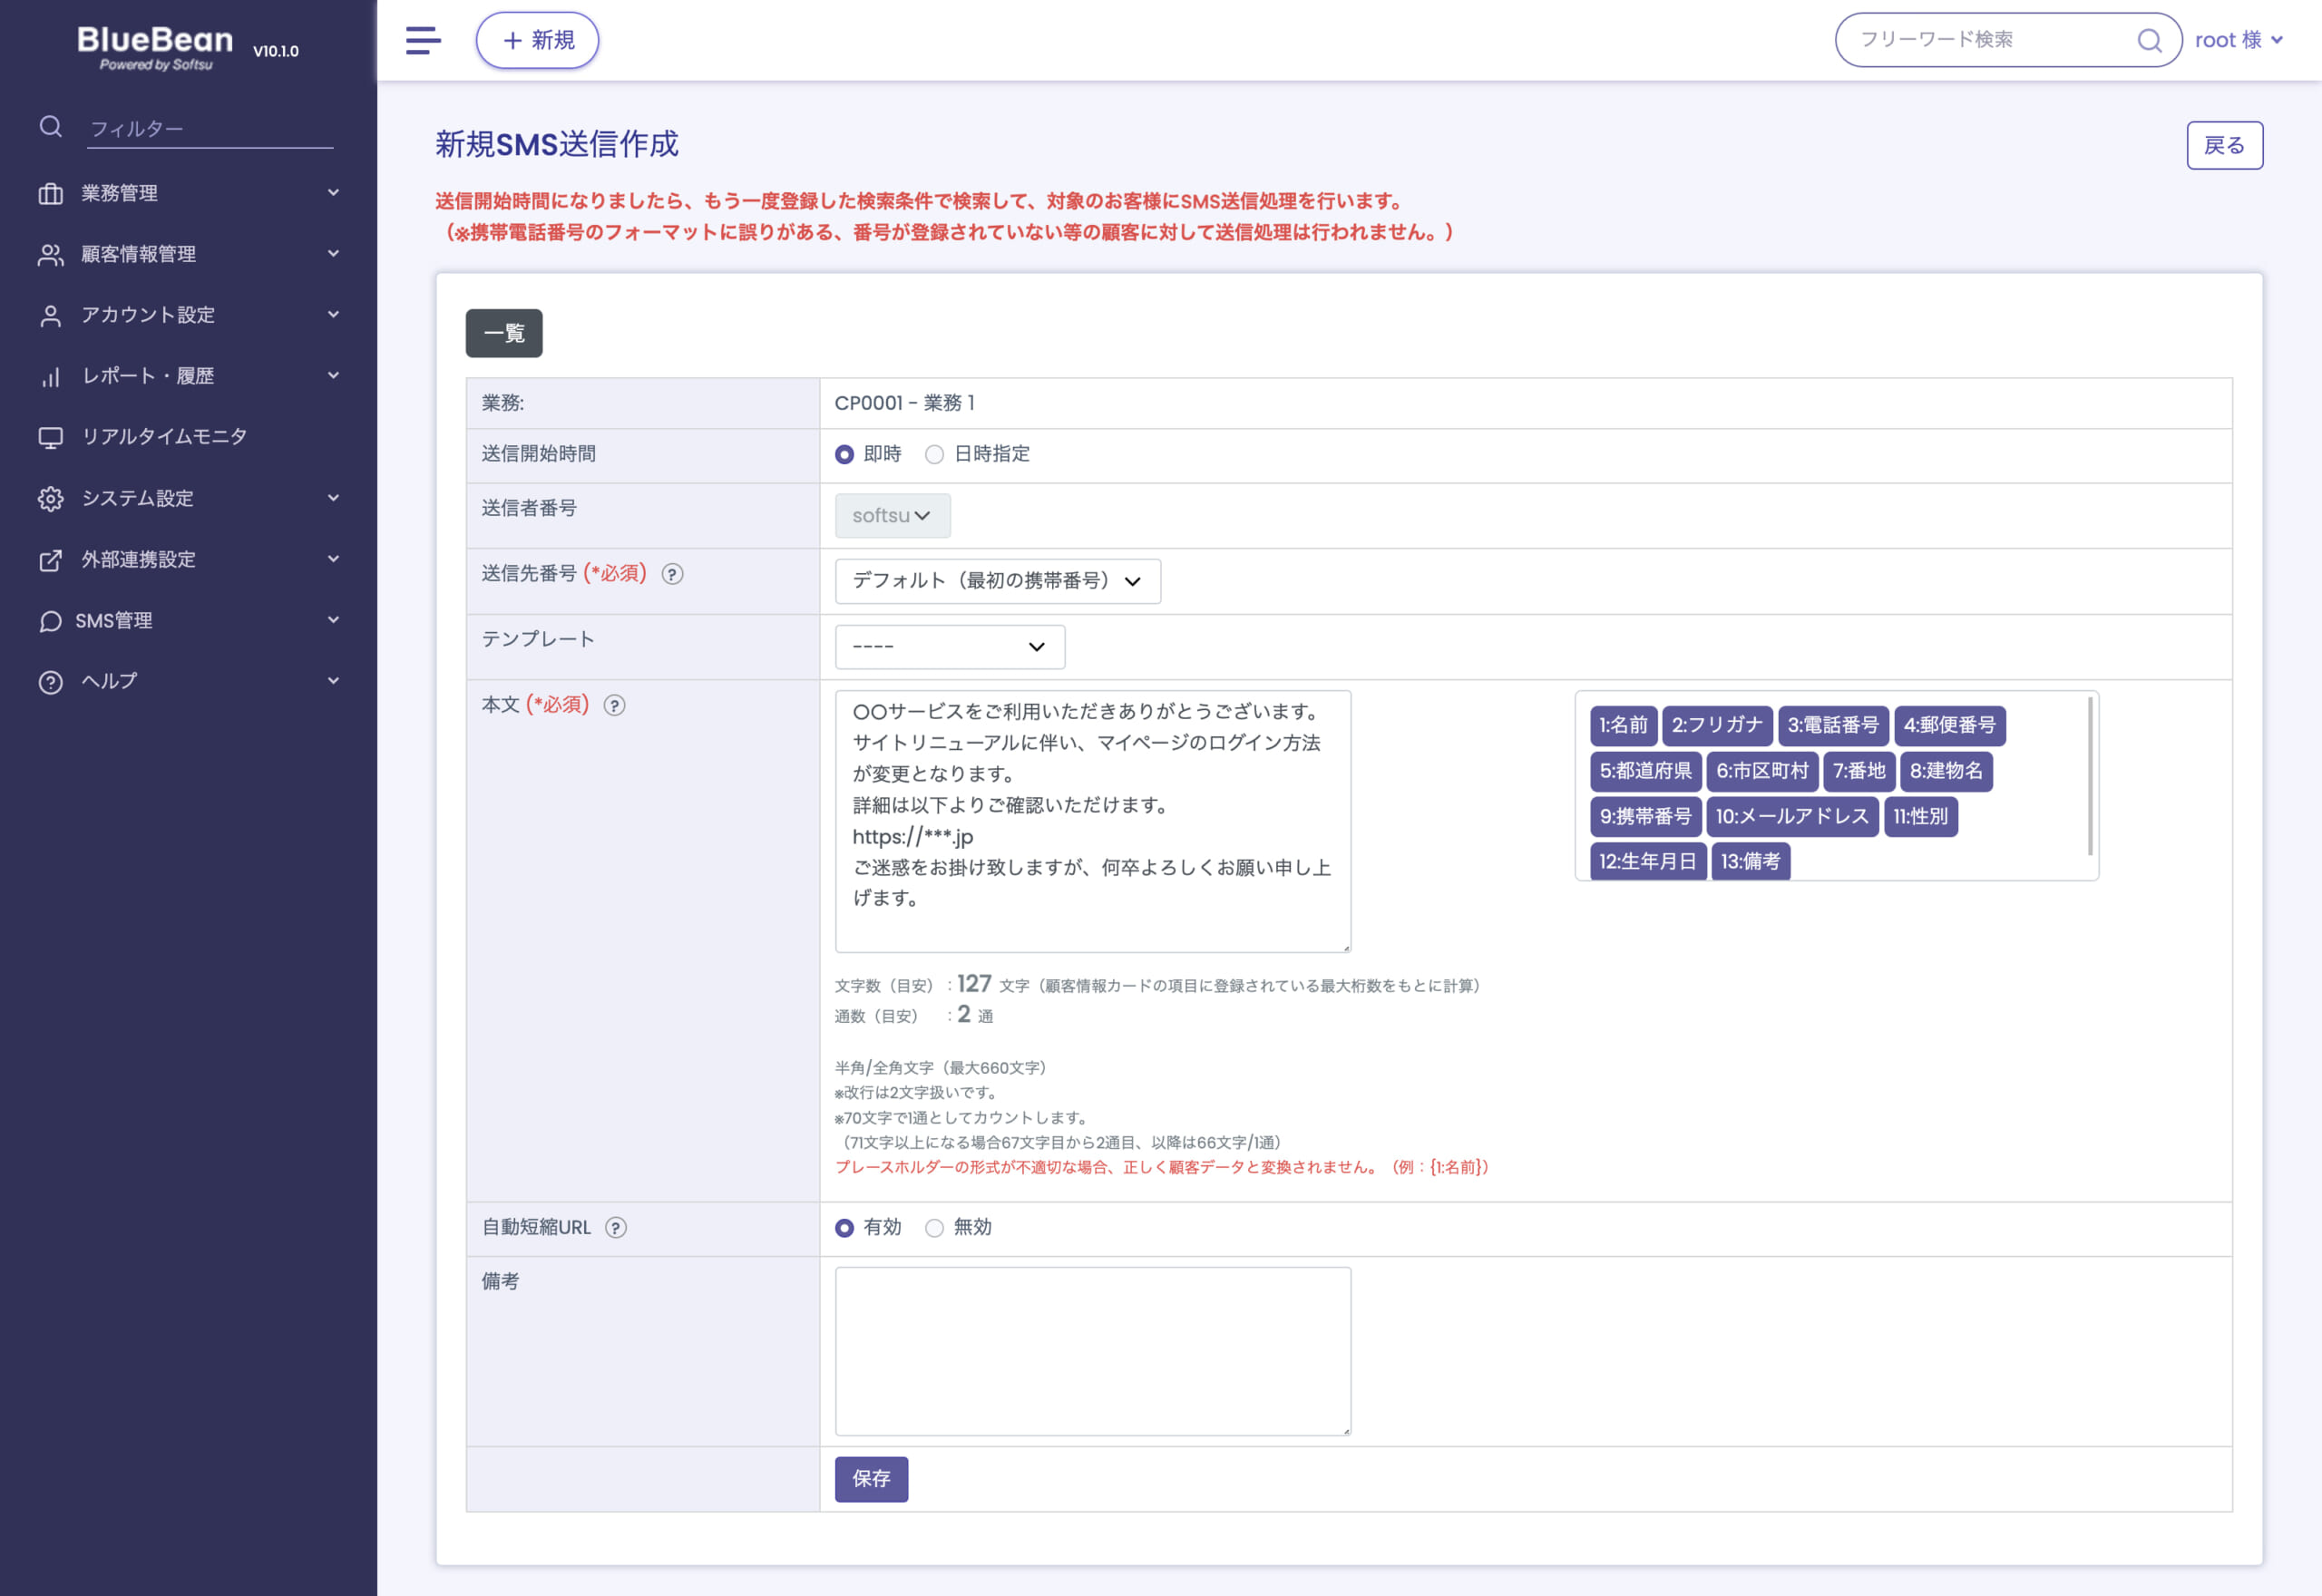Insert the 4:郵便番号 placeholder tag

1949,725
